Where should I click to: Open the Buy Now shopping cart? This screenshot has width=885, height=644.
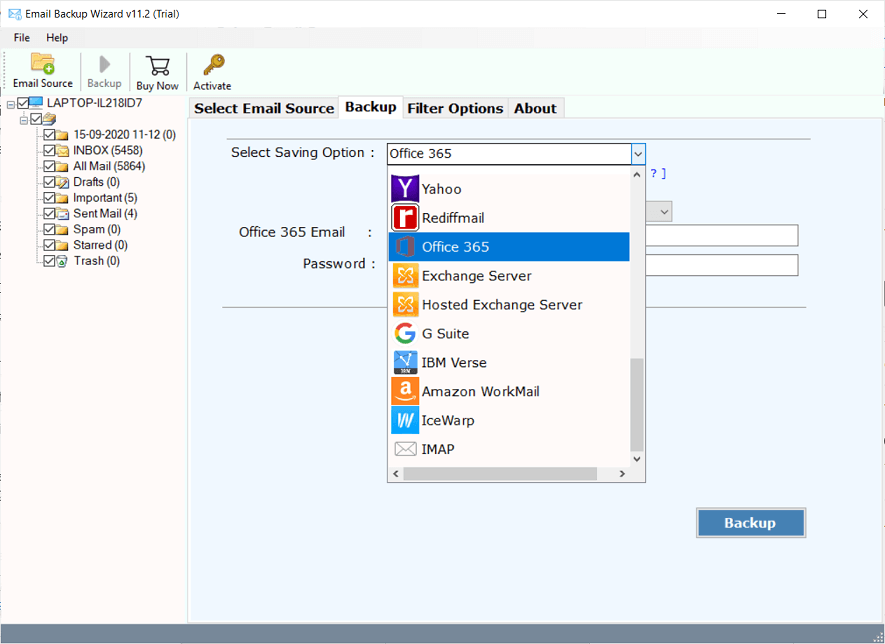[x=157, y=65]
